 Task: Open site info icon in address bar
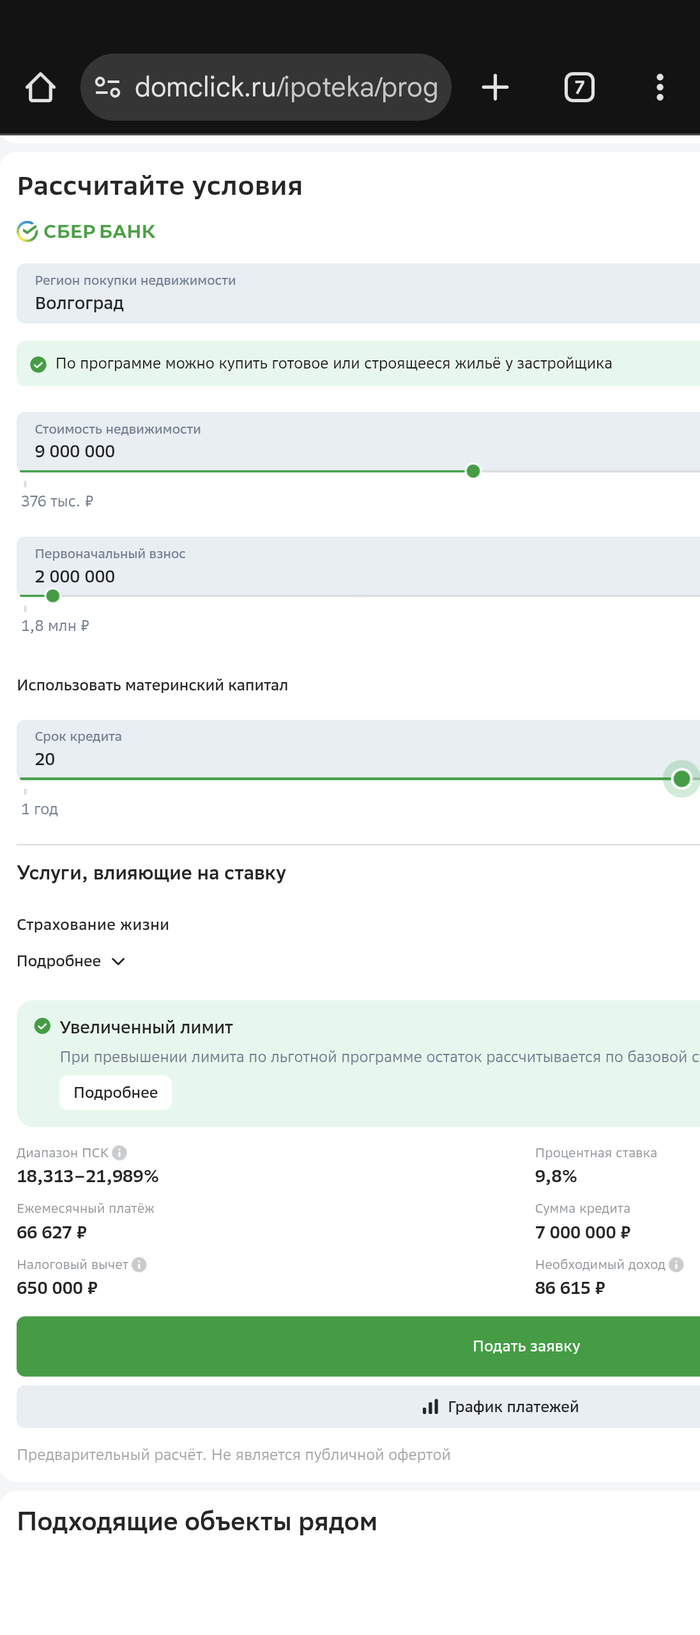tap(108, 88)
